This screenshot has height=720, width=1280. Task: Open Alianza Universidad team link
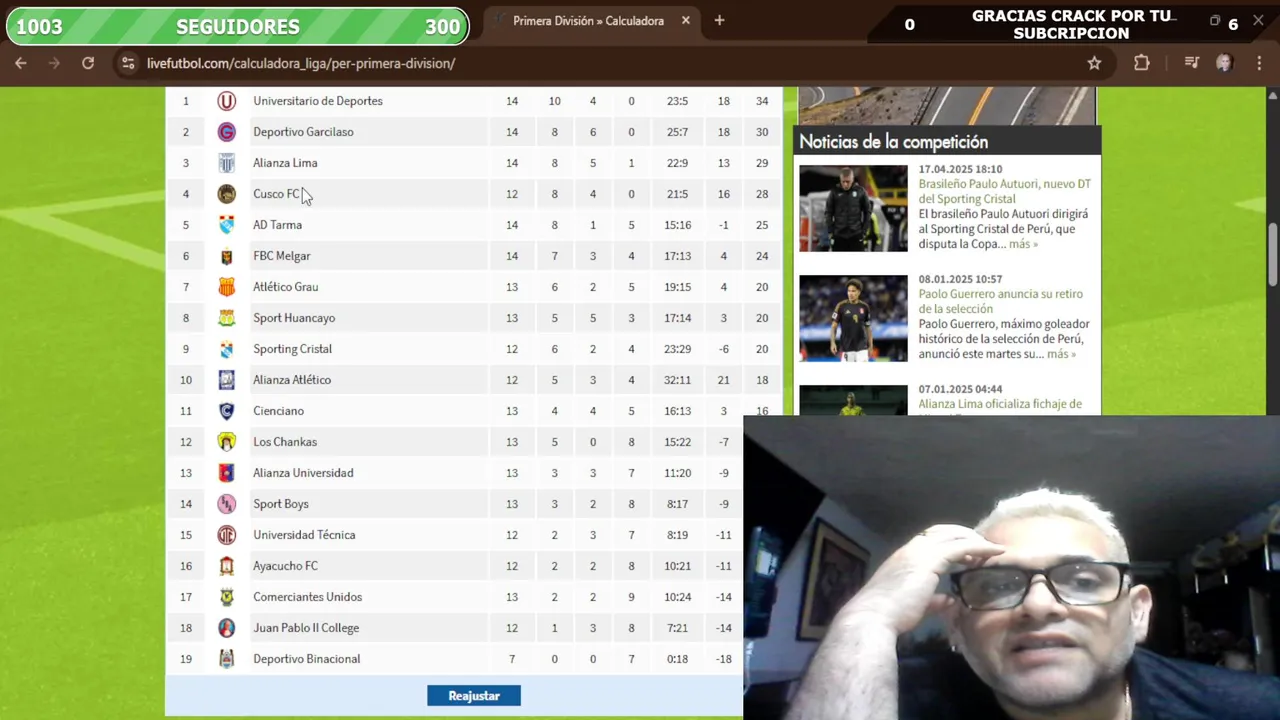pos(303,473)
